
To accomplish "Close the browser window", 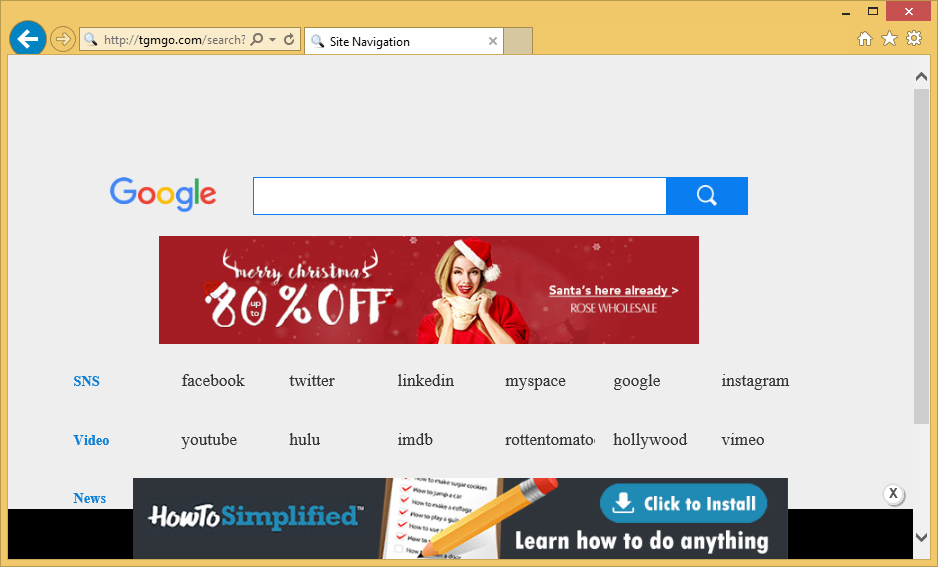I will pyautogui.click(x=909, y=11).
